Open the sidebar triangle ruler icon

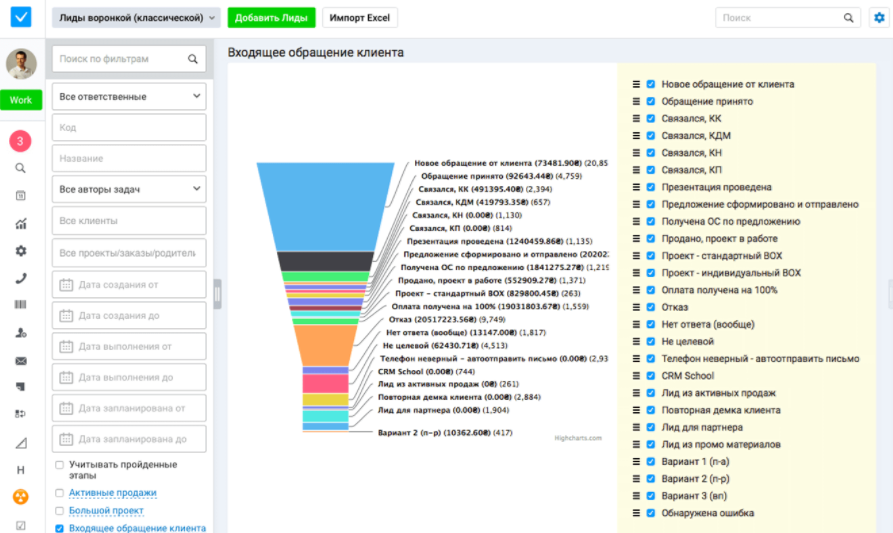click(x=21, y=443)
